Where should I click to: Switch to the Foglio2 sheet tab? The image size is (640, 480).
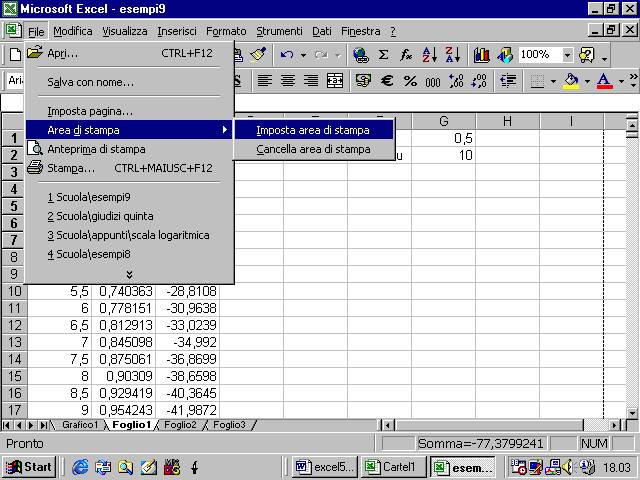[x=180, y=425]
